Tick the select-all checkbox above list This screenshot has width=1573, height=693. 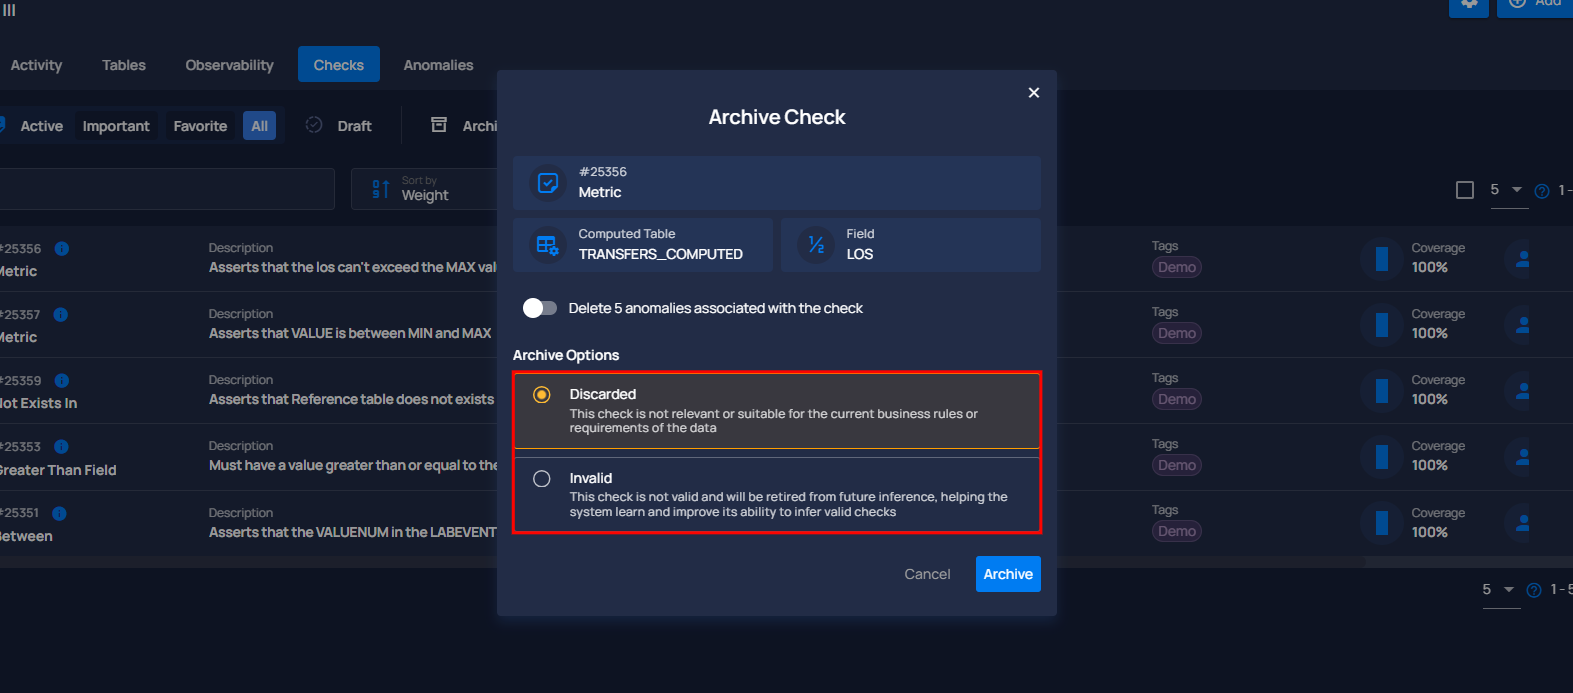pyautogui.click(x=1465, y=190)
